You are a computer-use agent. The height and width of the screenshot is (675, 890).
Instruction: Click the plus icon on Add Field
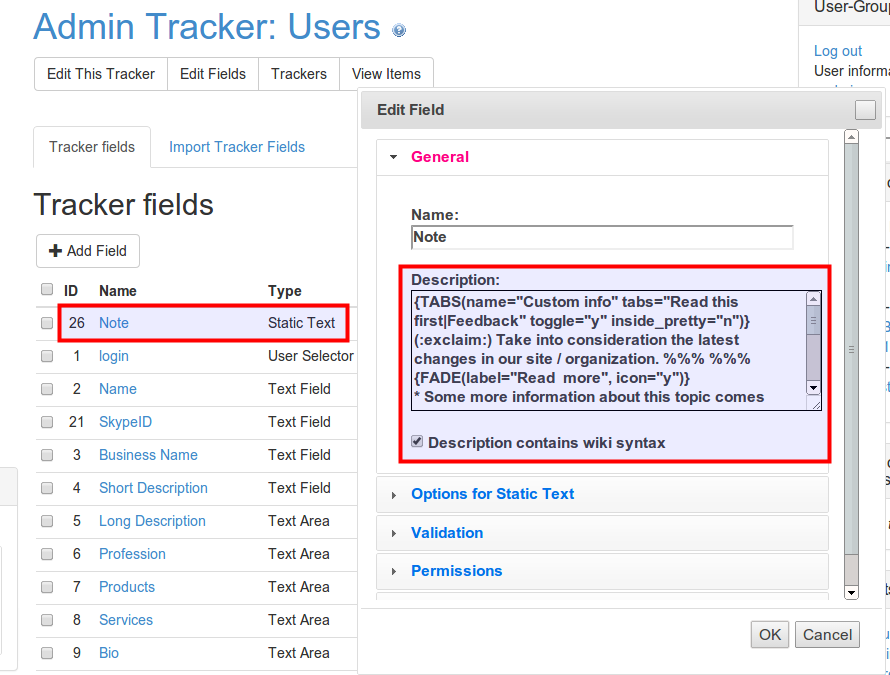(56, 251)
